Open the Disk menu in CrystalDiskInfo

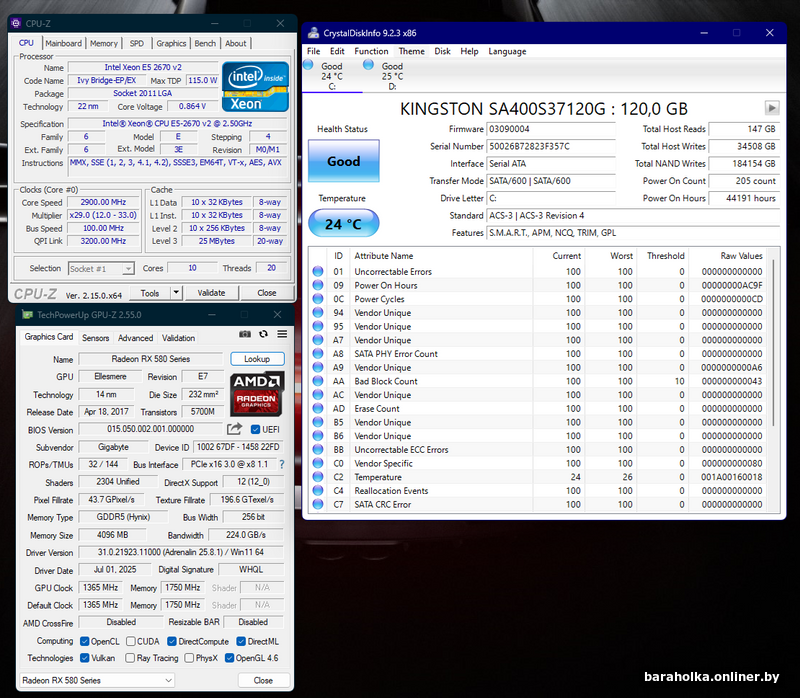coord(442,51)
